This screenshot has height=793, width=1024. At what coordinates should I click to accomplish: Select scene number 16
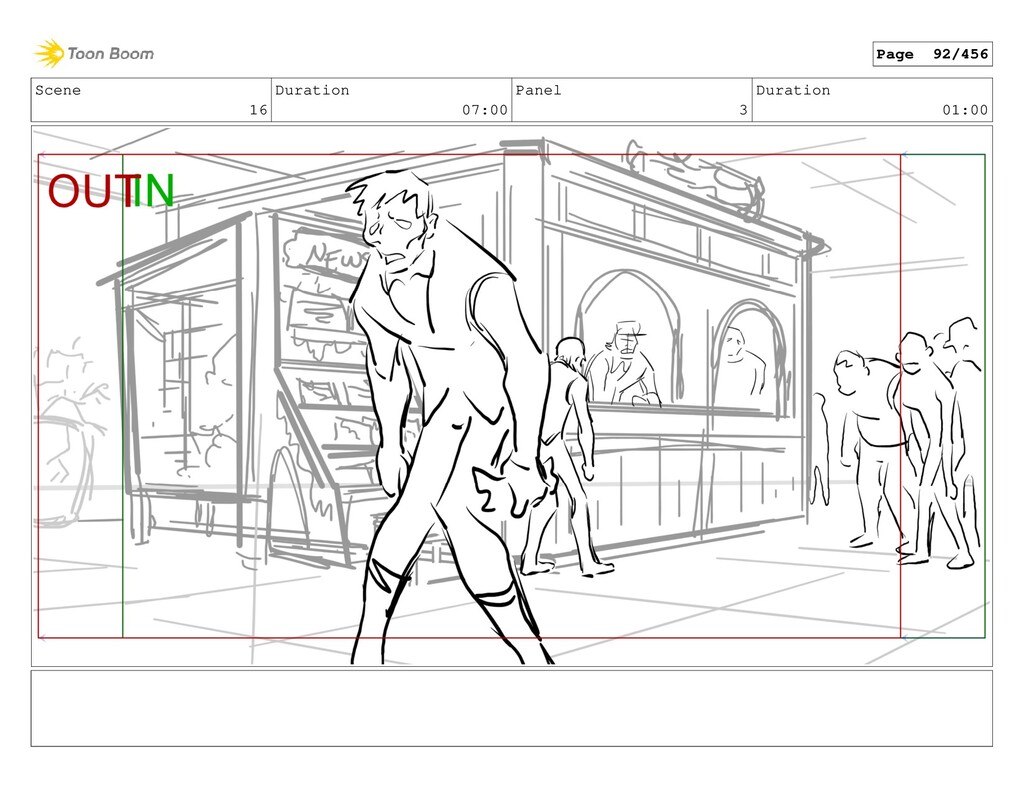coord(259,110)
